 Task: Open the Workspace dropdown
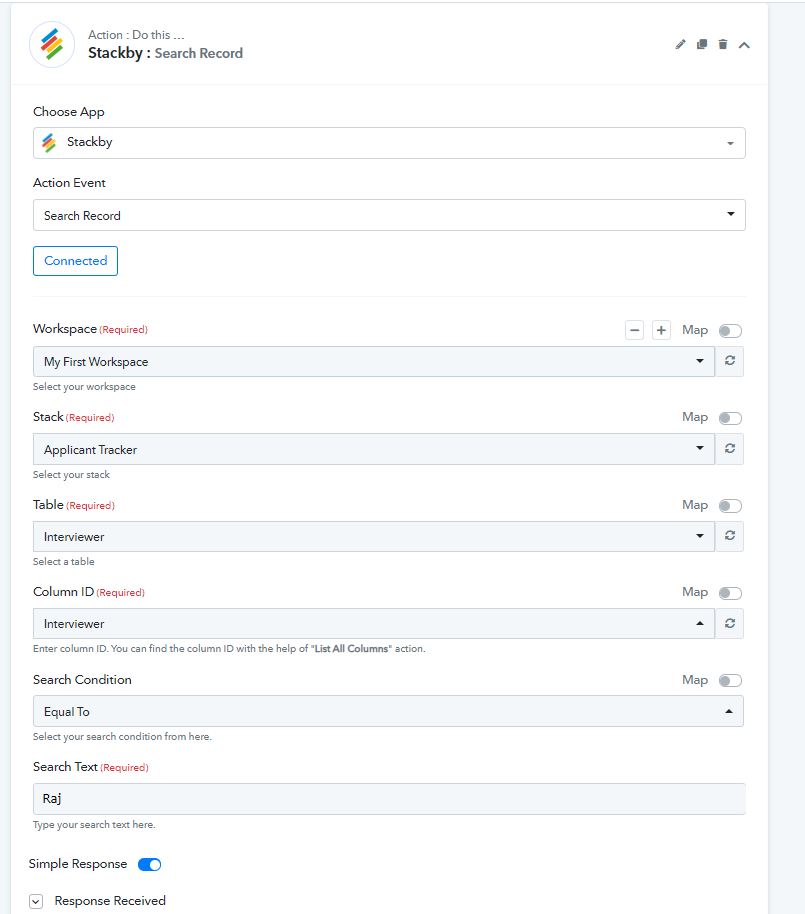click(374, 361)
